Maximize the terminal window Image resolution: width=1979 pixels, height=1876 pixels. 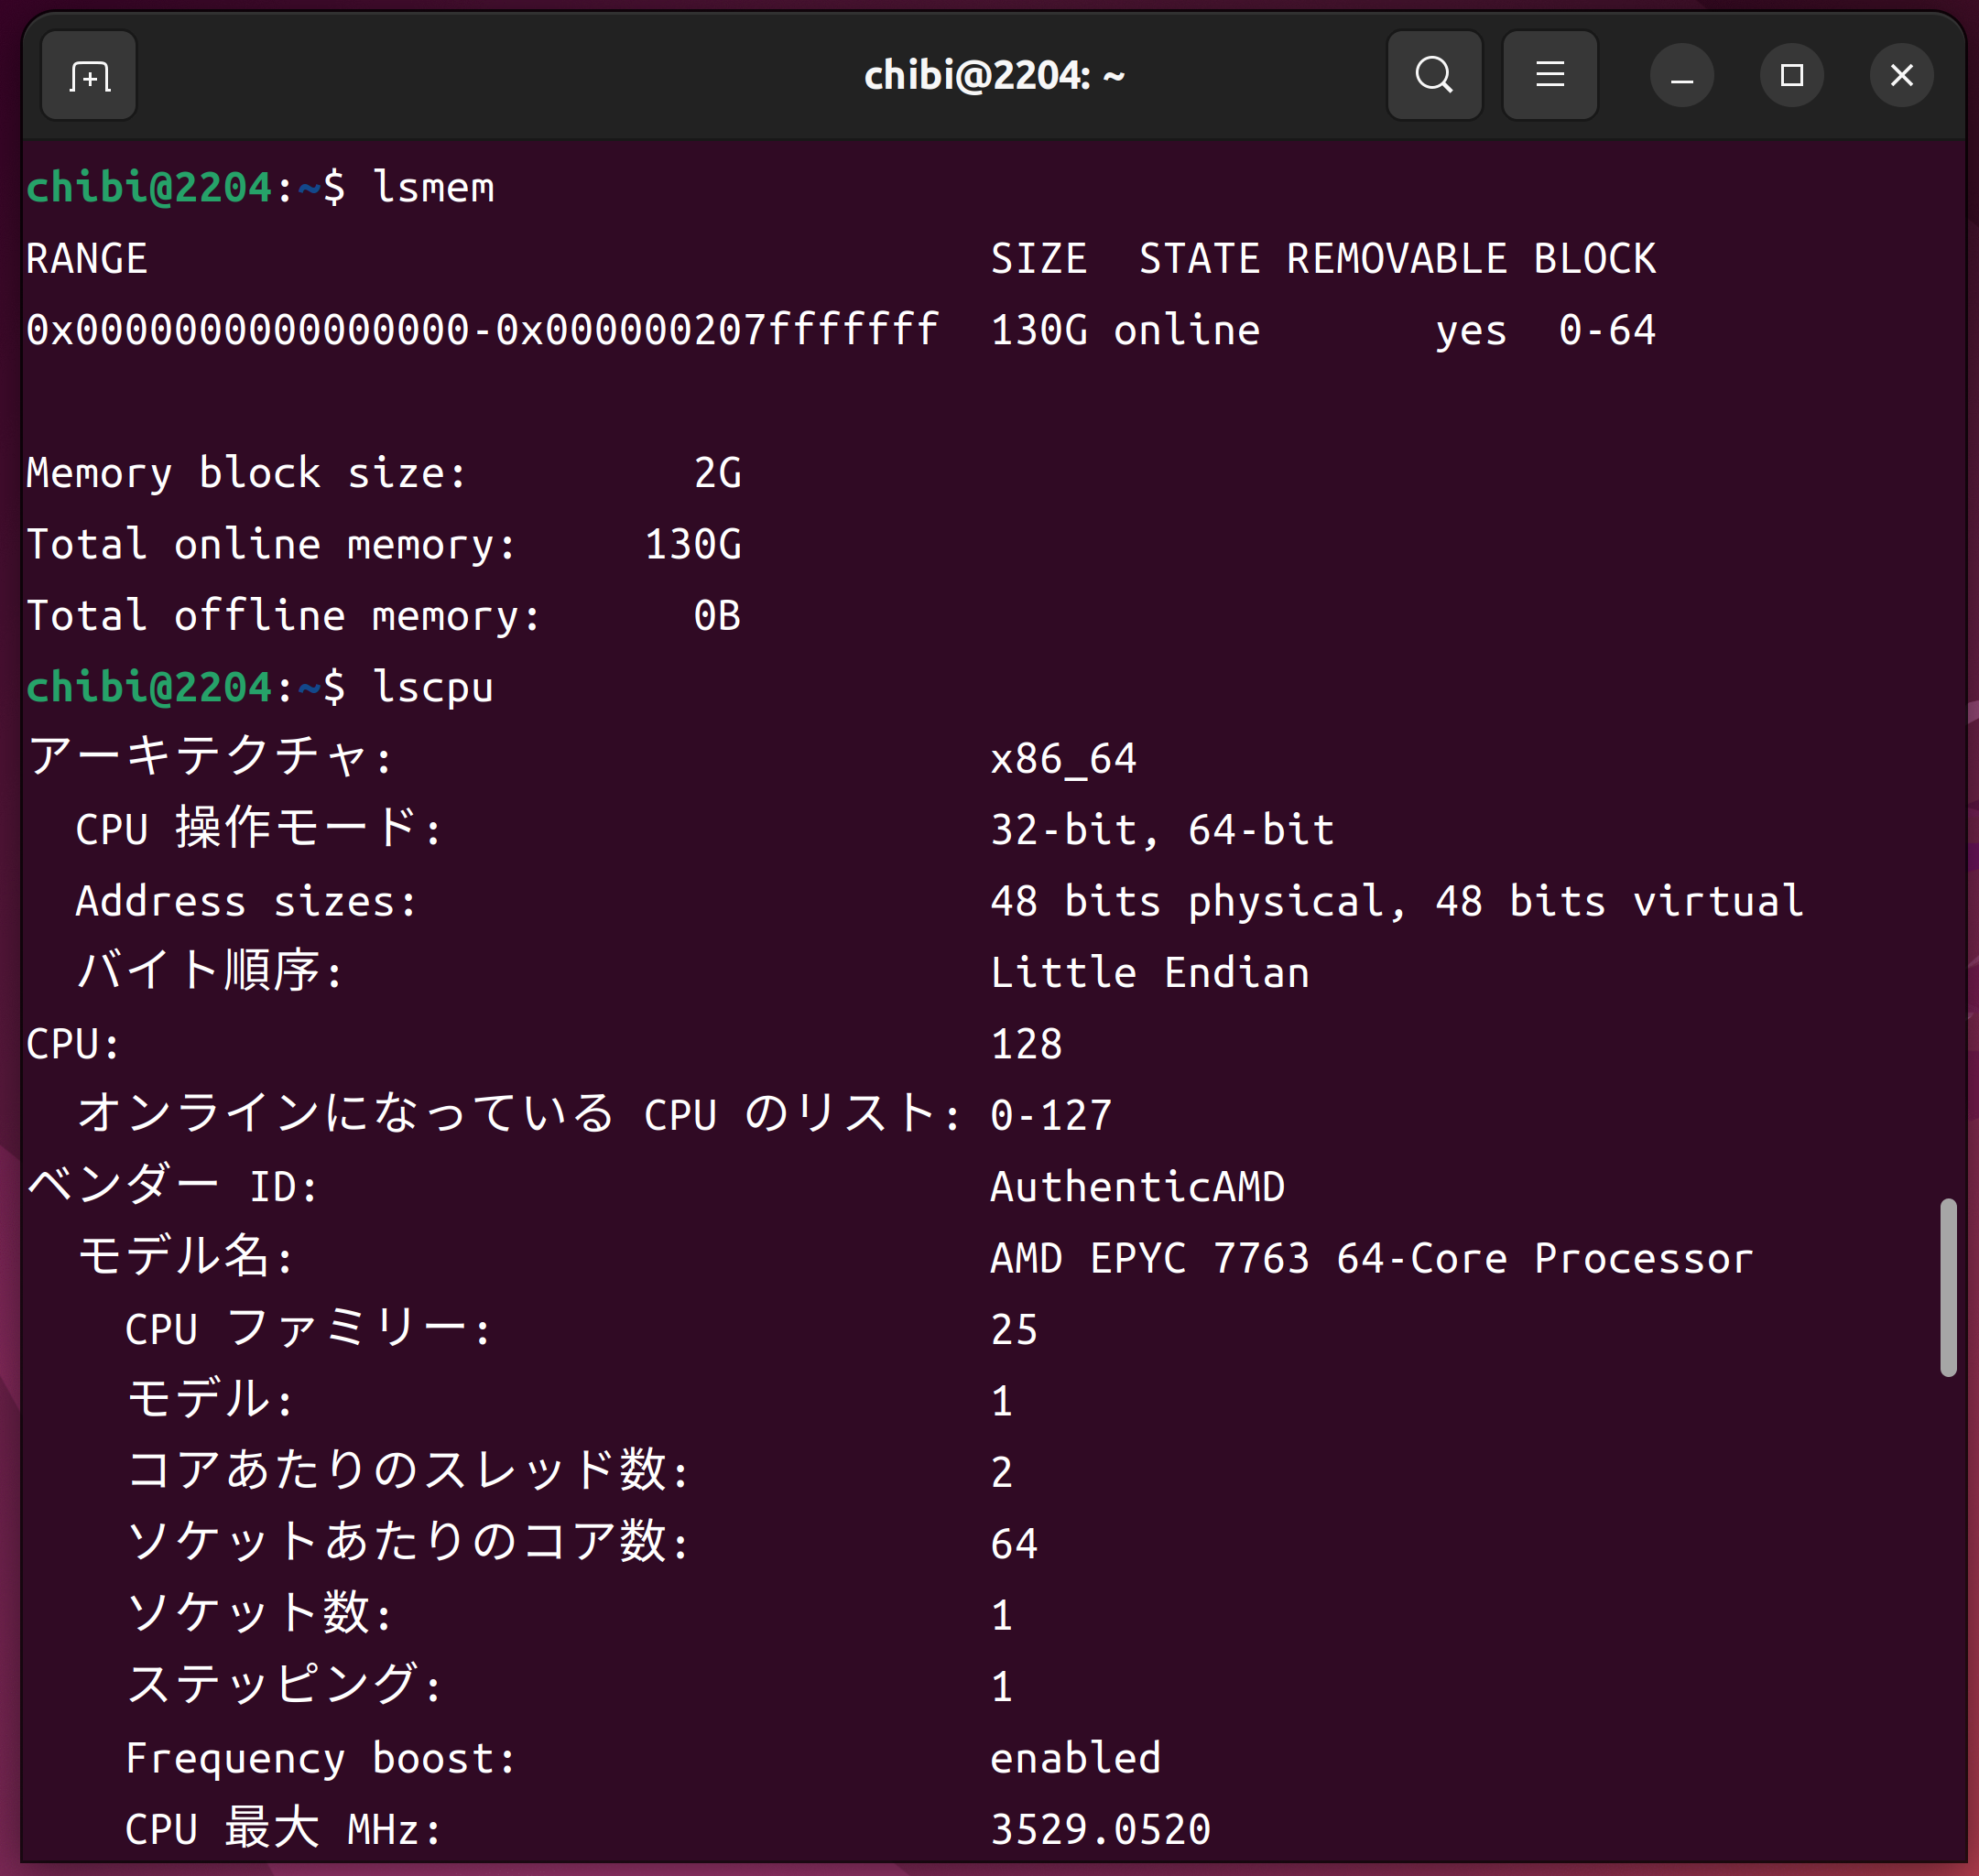click(1791, 76)
